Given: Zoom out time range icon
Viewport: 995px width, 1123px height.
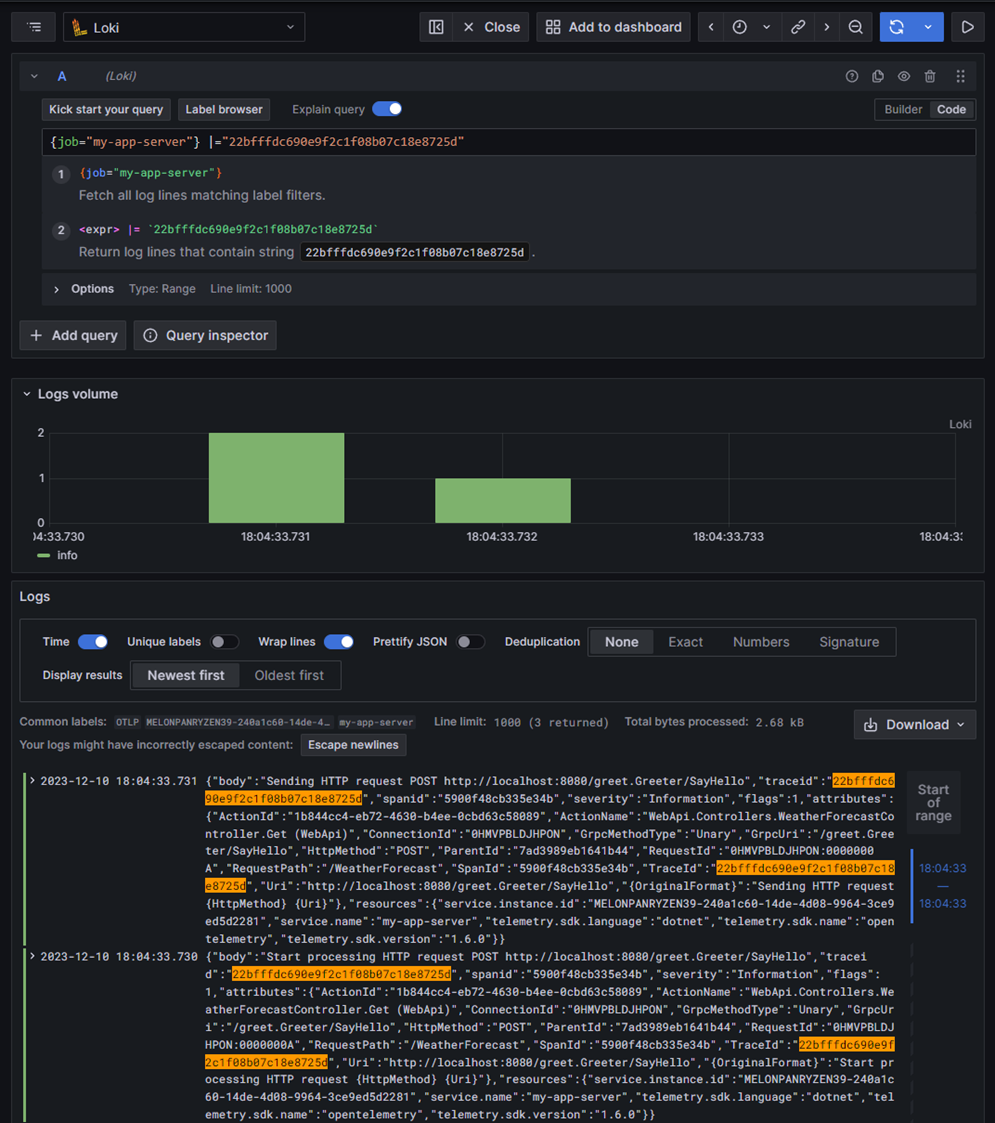Looking at the screenshot, I should click(855, 27).
